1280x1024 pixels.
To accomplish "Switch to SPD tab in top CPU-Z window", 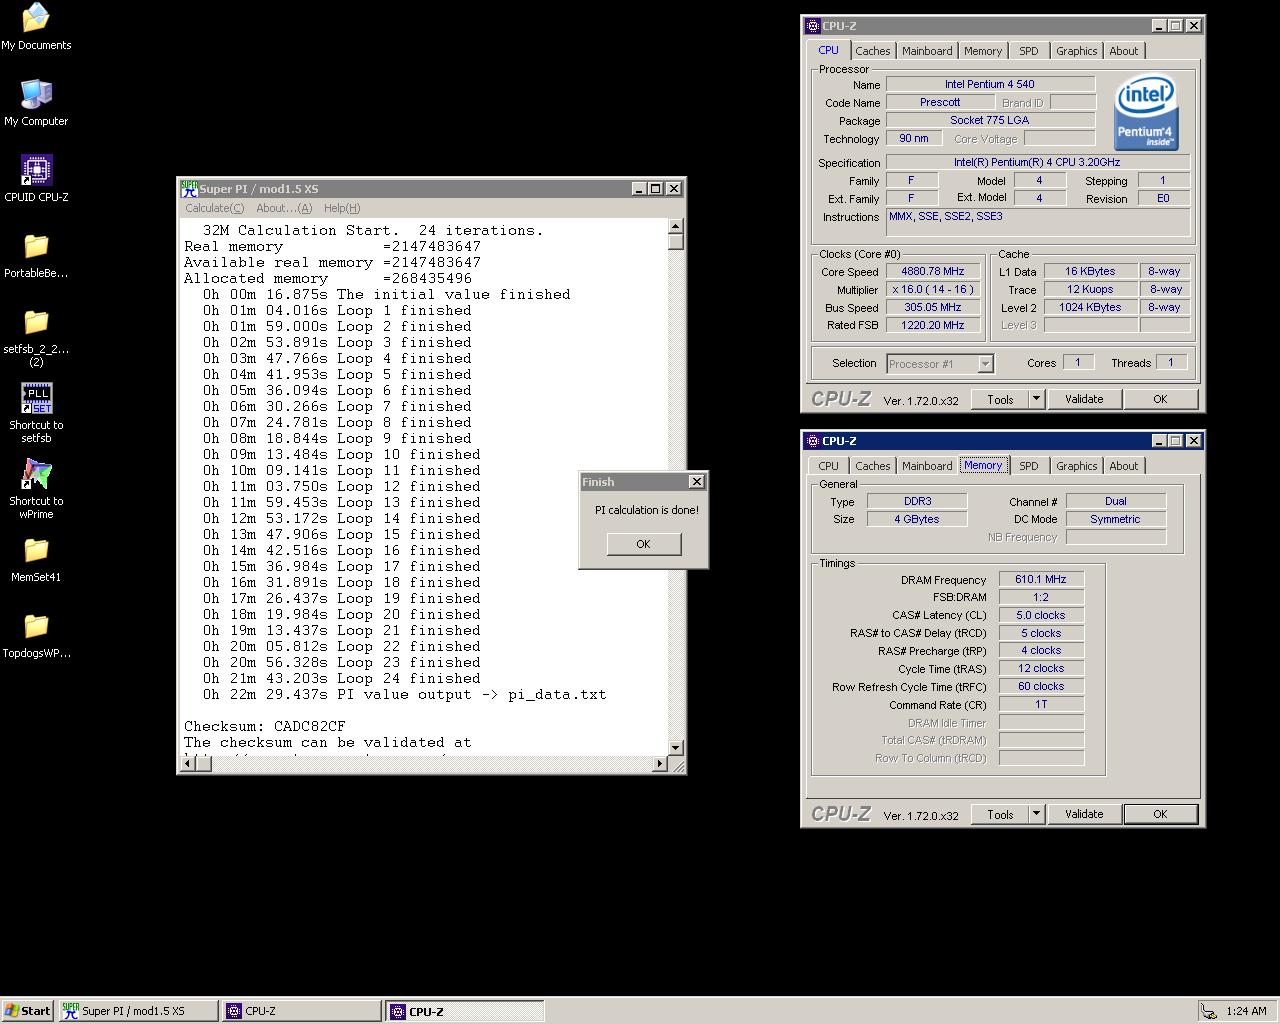I will [1029, 51].
